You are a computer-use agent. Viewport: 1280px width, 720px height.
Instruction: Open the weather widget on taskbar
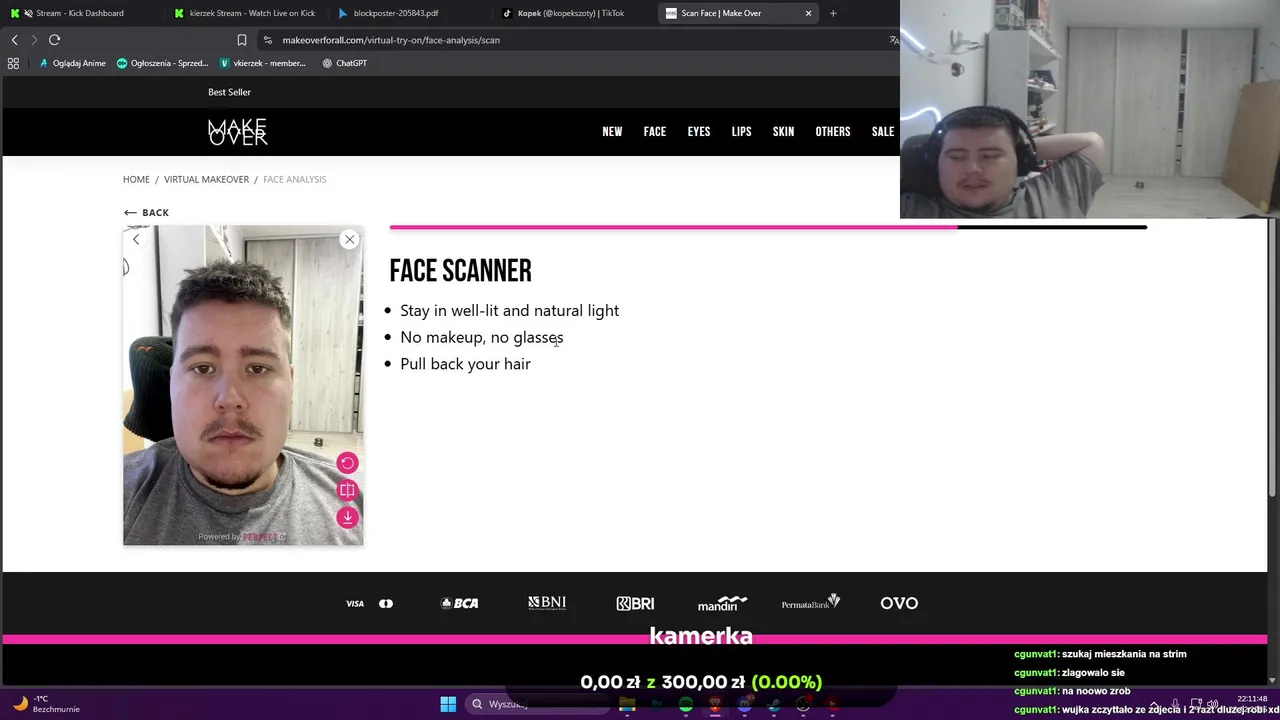pos(48,704)
